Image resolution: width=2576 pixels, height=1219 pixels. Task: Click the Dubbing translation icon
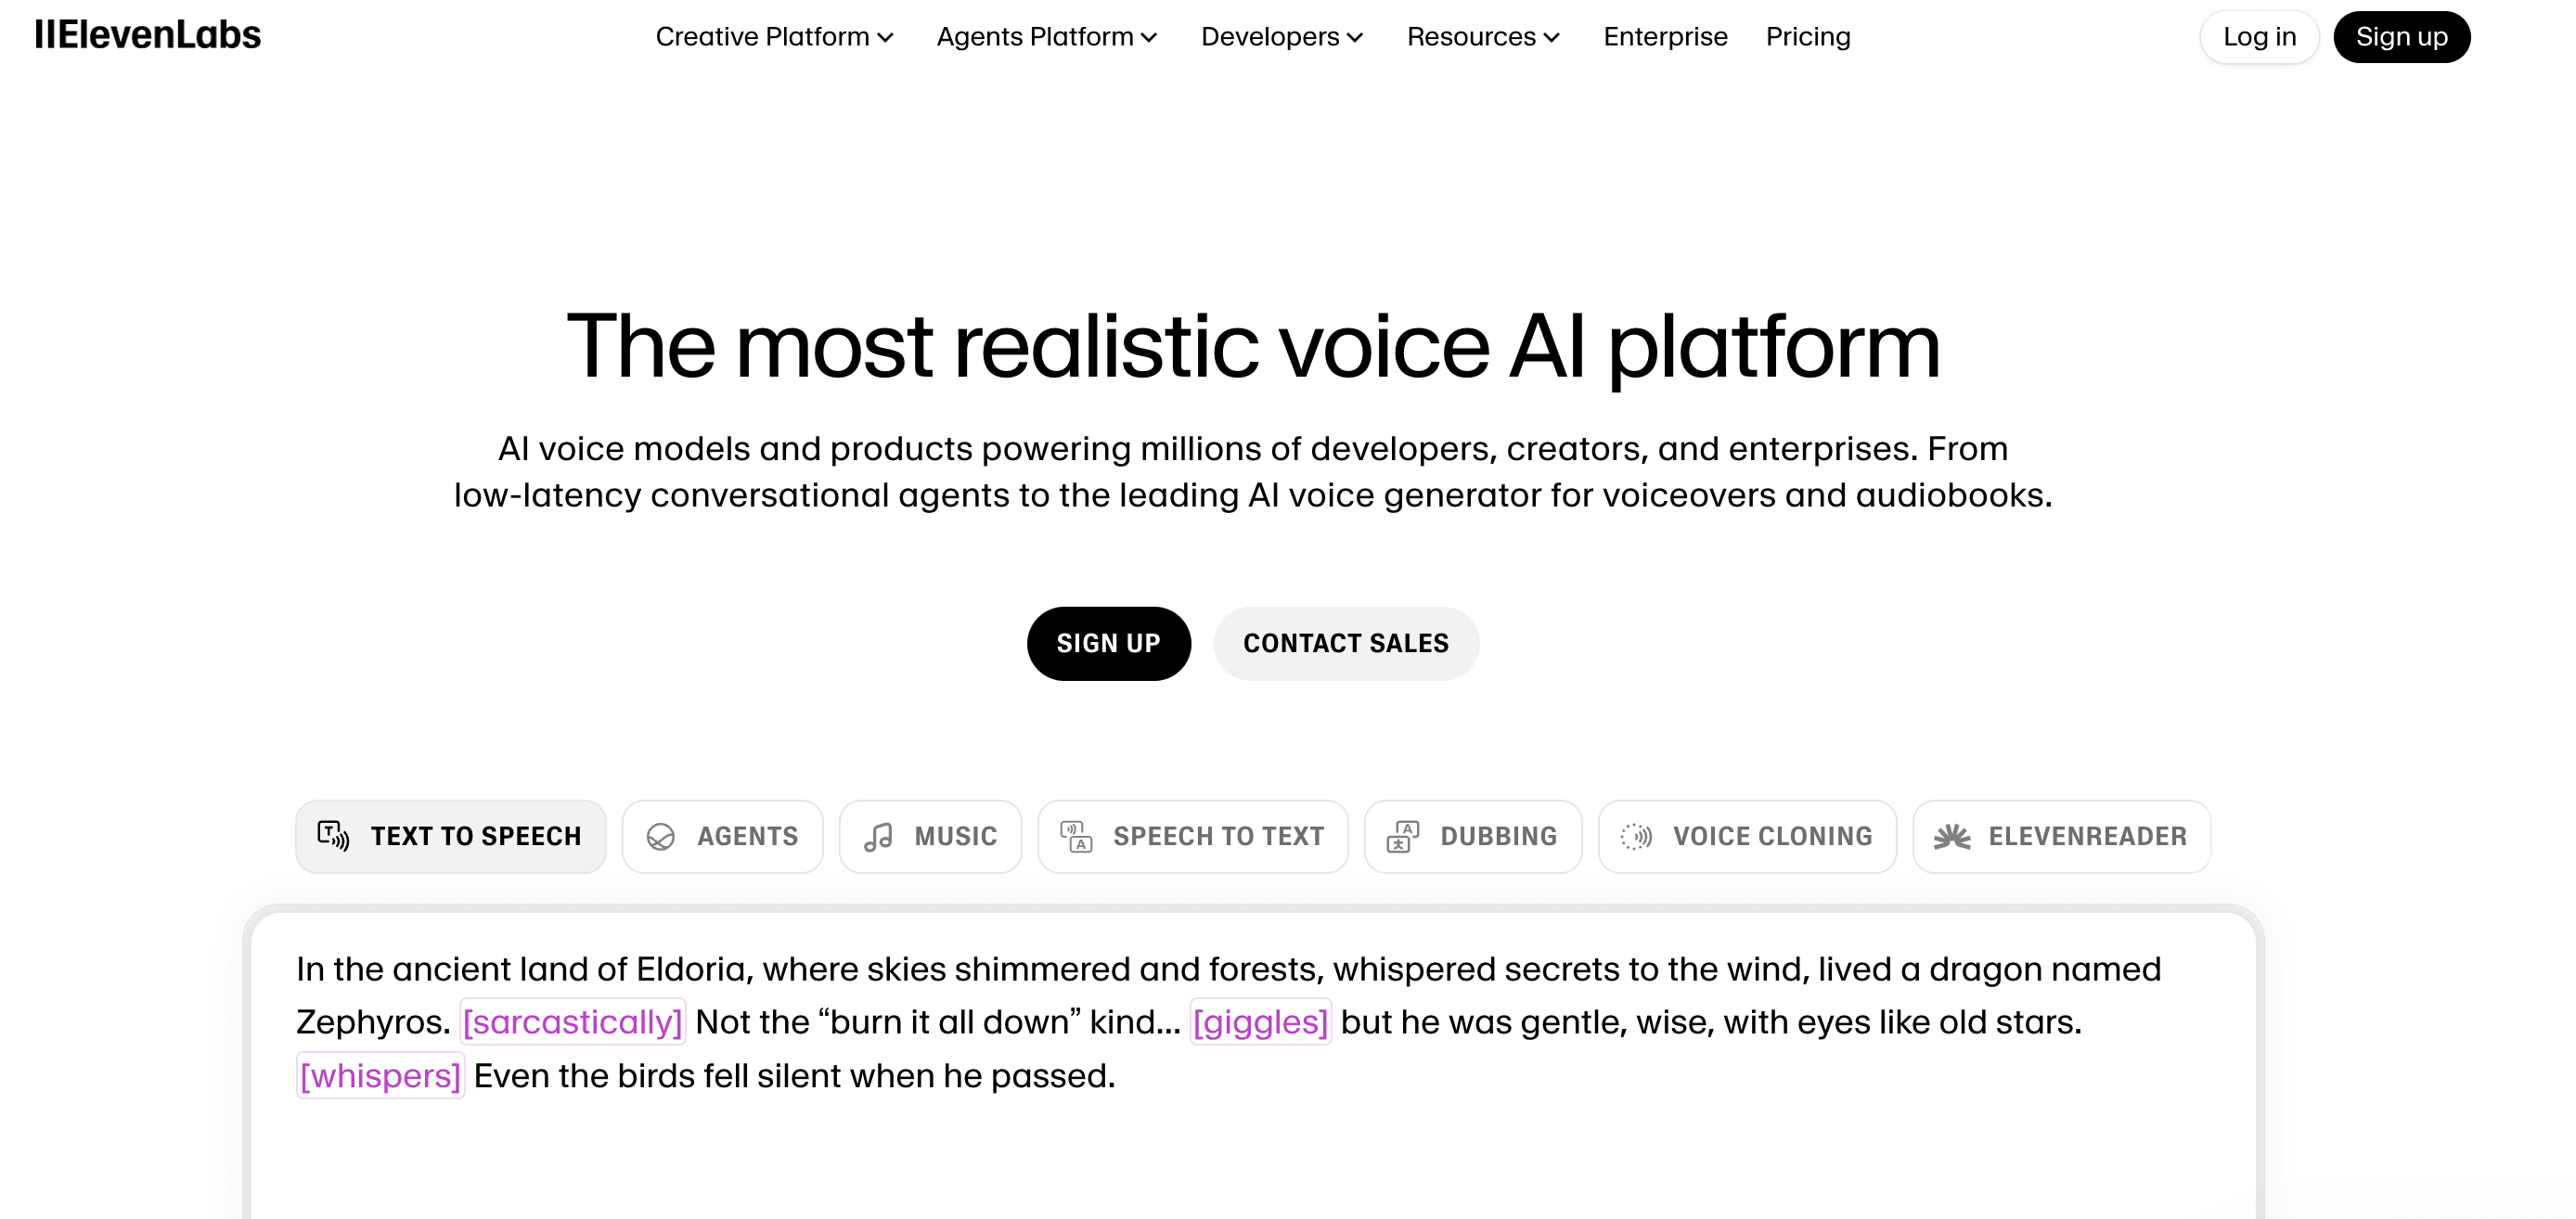1403,836
